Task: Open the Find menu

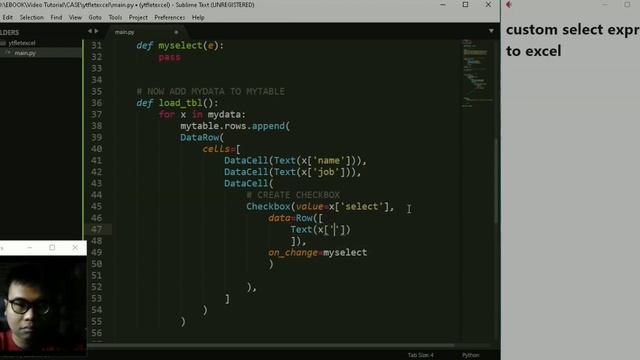Action: coord(56,18)
